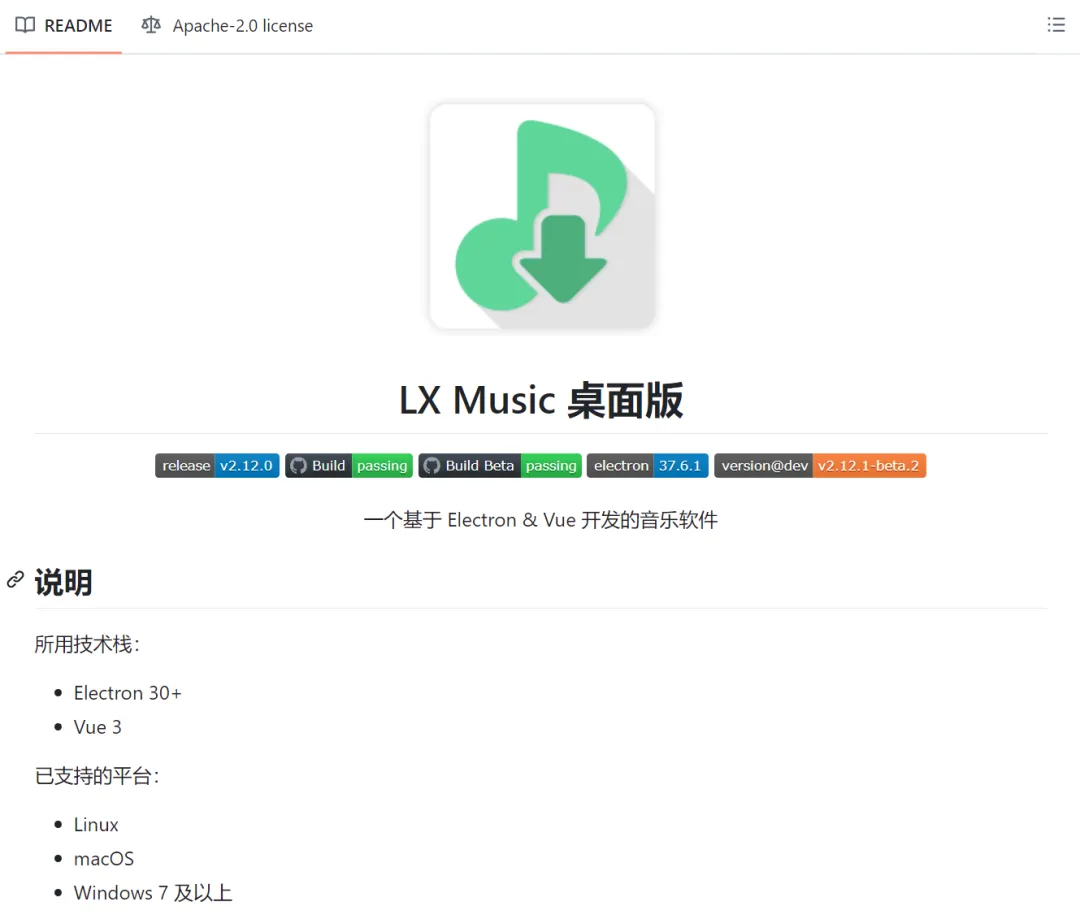Click the book icon on README tab

pyautogui.click(x=25, y=25)
